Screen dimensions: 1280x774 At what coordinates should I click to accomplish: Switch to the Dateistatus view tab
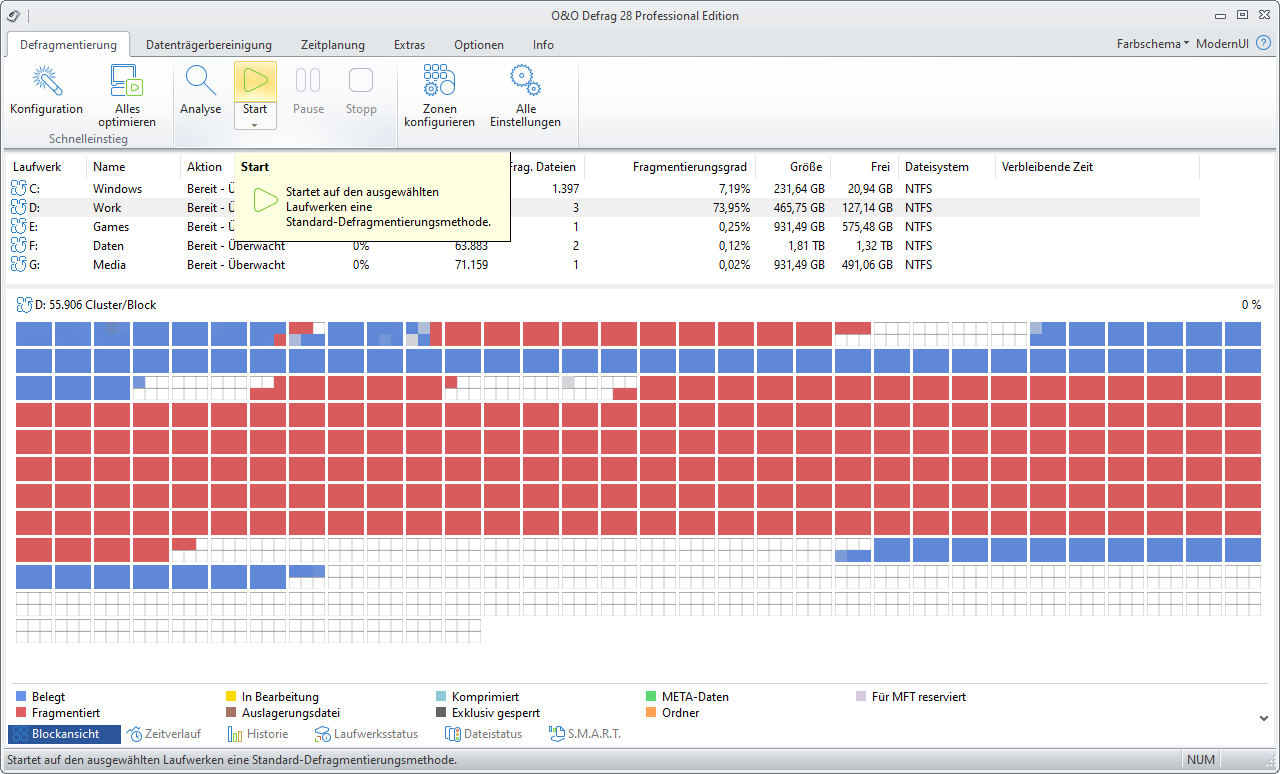point(483,734)
